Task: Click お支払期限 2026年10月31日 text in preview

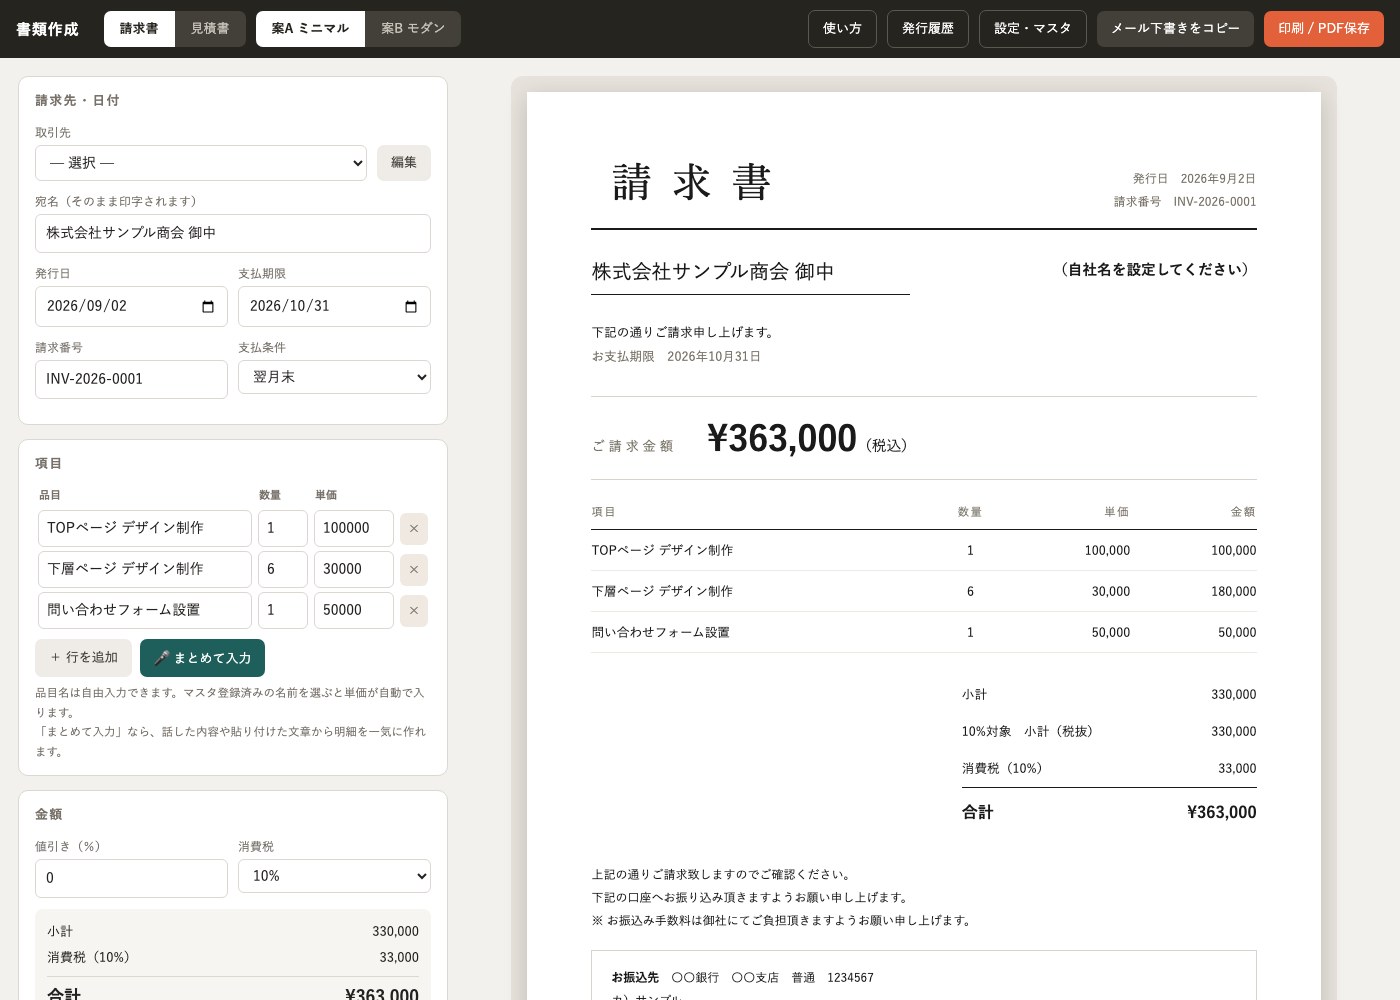Action: [x=676, y=357]
